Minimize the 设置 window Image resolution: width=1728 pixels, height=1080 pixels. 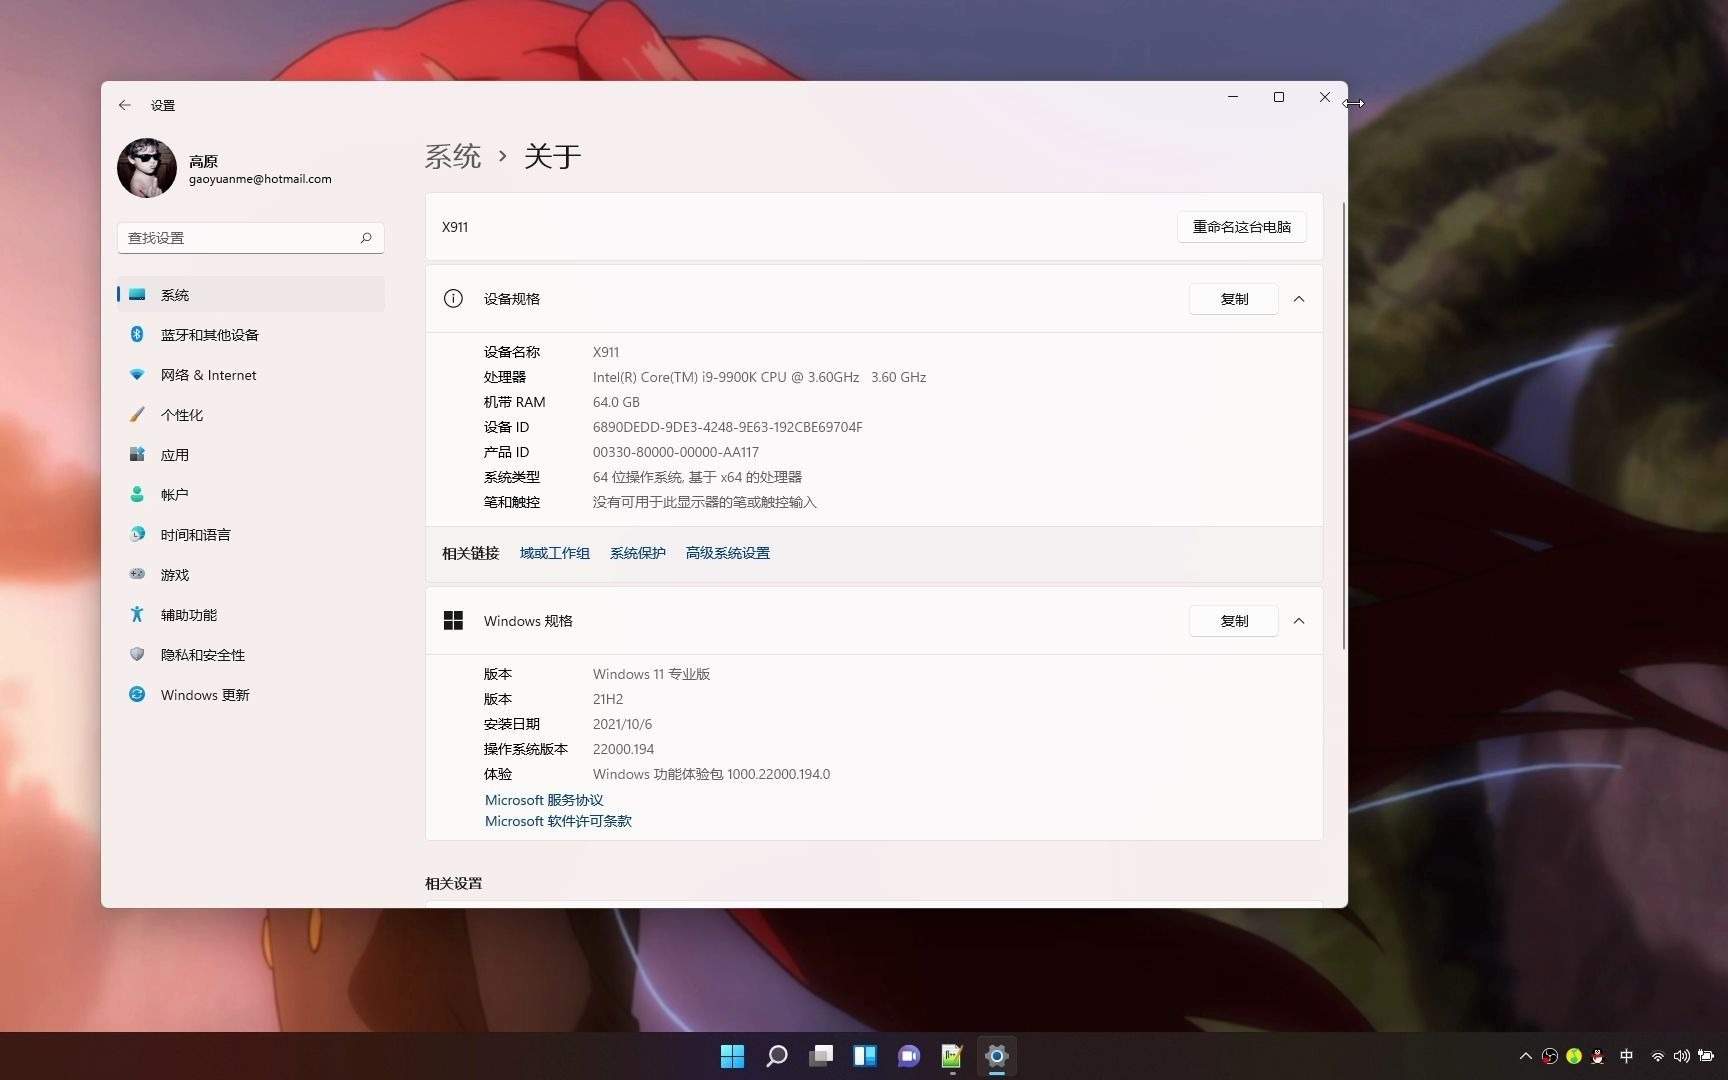point(1232,97)
